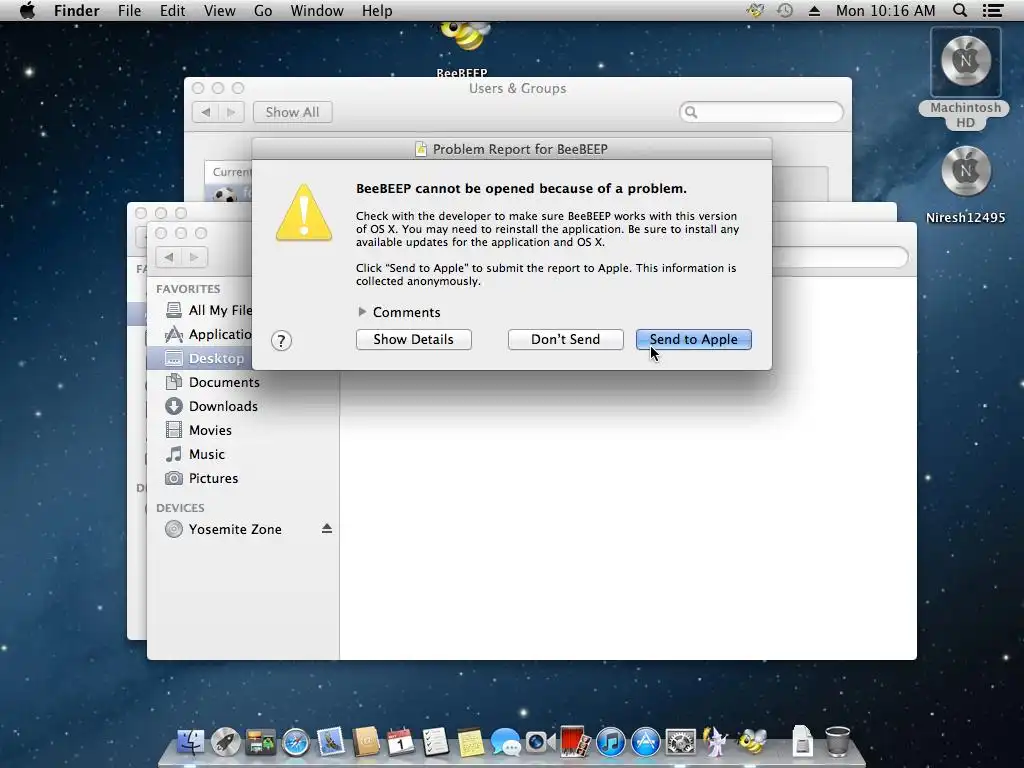The image size is (1024, 768).
Task: Go forward in Users & Groups window
Action: coord(231,112)
